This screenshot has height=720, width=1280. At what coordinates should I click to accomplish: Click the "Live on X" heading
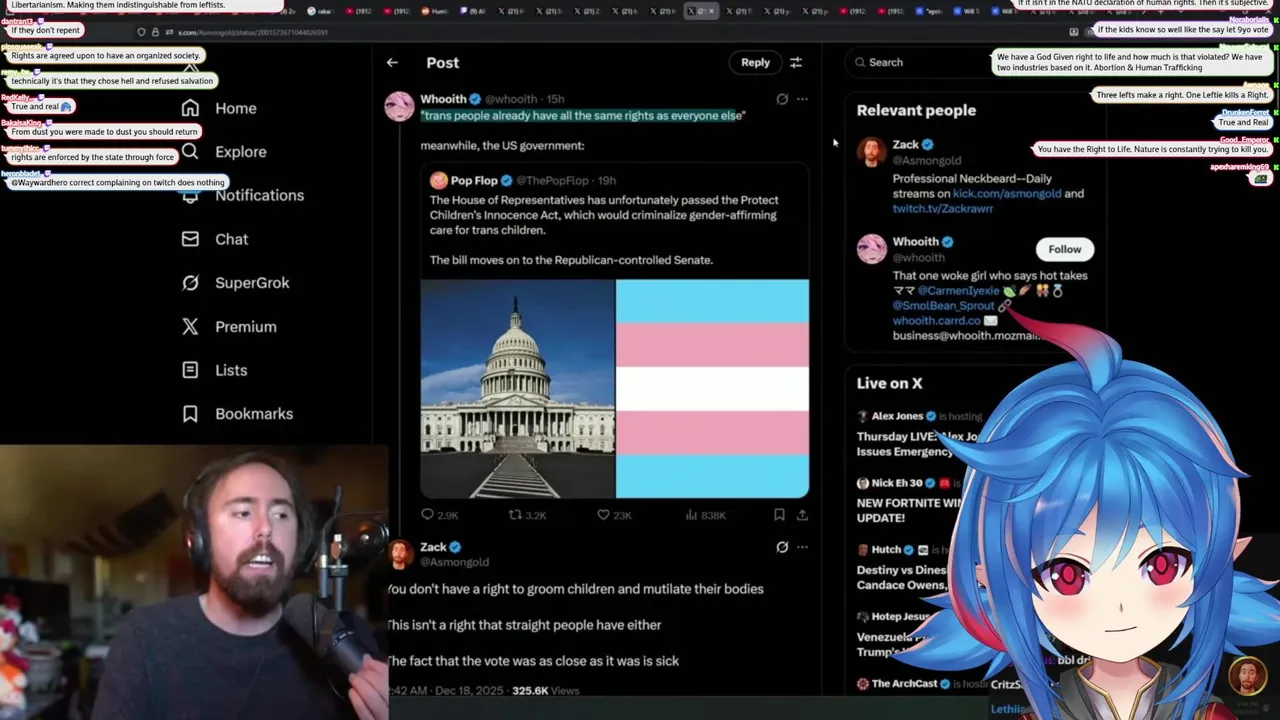point(889,383)
